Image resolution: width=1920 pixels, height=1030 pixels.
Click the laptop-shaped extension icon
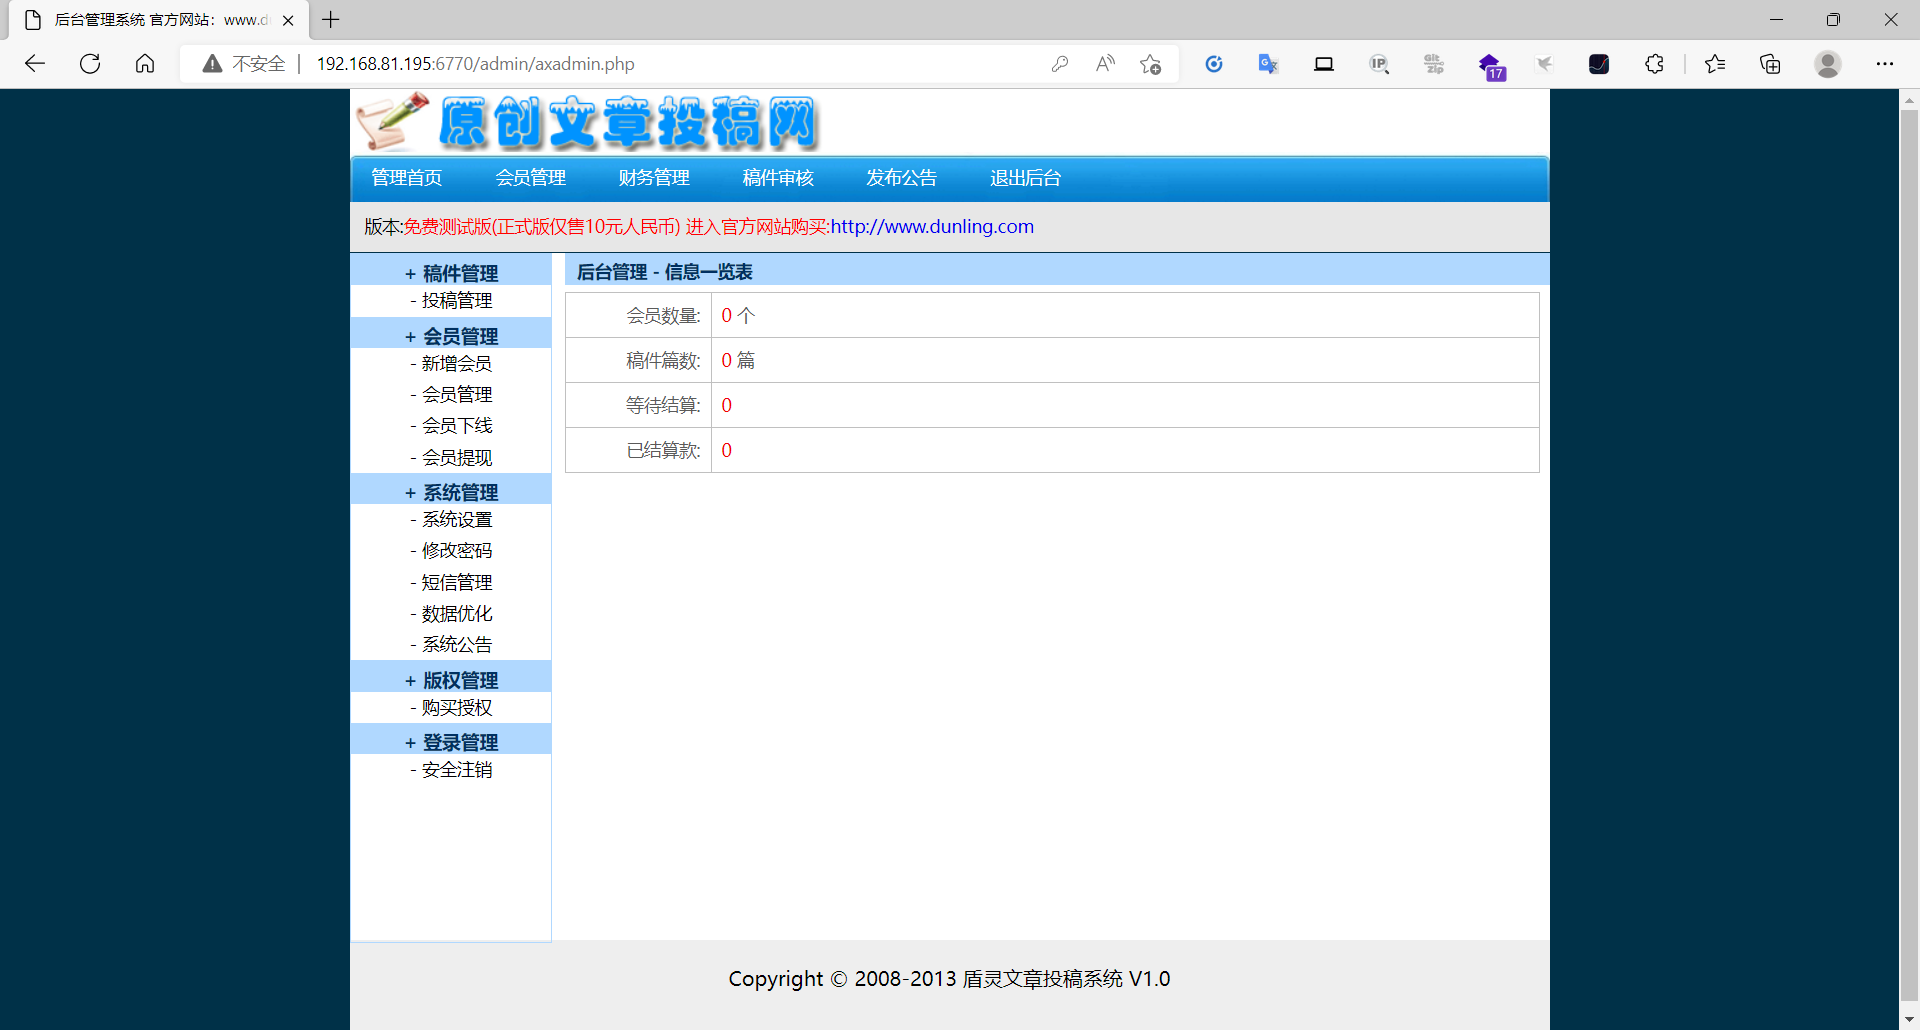(1324, 64)
